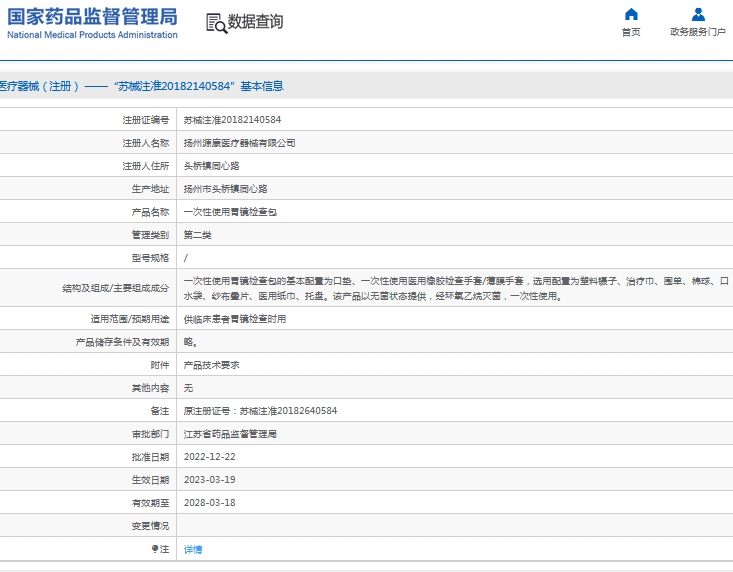Image resolution: width=733 pixels, height=572 pixels.
Task: Select registrant address 头桥镇同心路
Action: [211, 166]
